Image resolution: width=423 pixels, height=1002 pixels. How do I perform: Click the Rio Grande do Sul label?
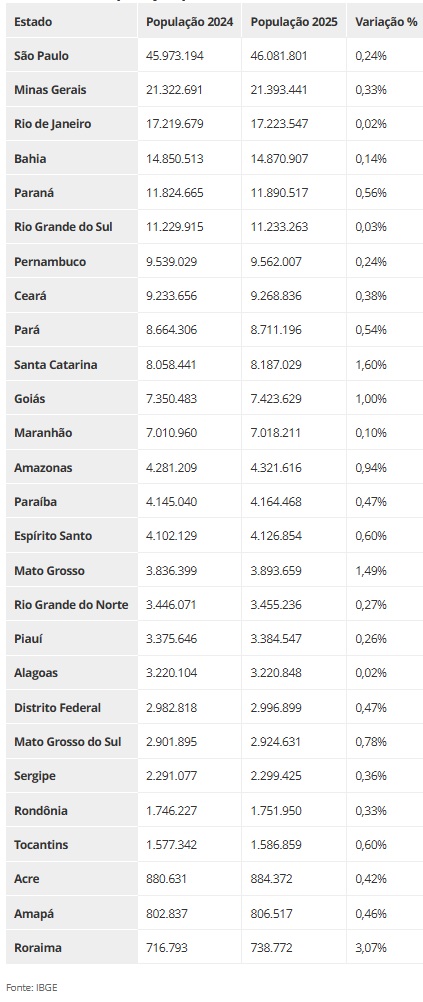tap(63, 227)
